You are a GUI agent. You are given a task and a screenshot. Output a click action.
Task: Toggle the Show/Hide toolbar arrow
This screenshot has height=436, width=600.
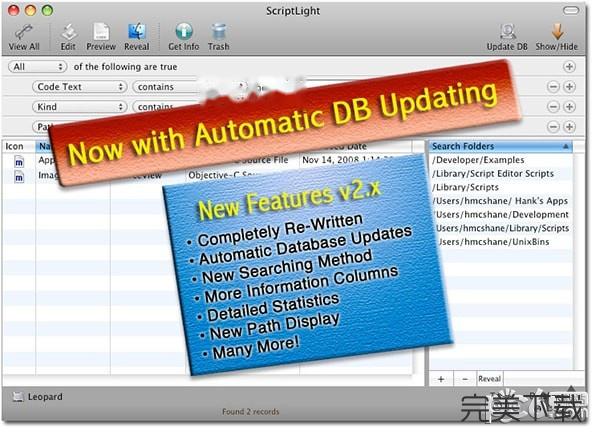coord(557,37)
